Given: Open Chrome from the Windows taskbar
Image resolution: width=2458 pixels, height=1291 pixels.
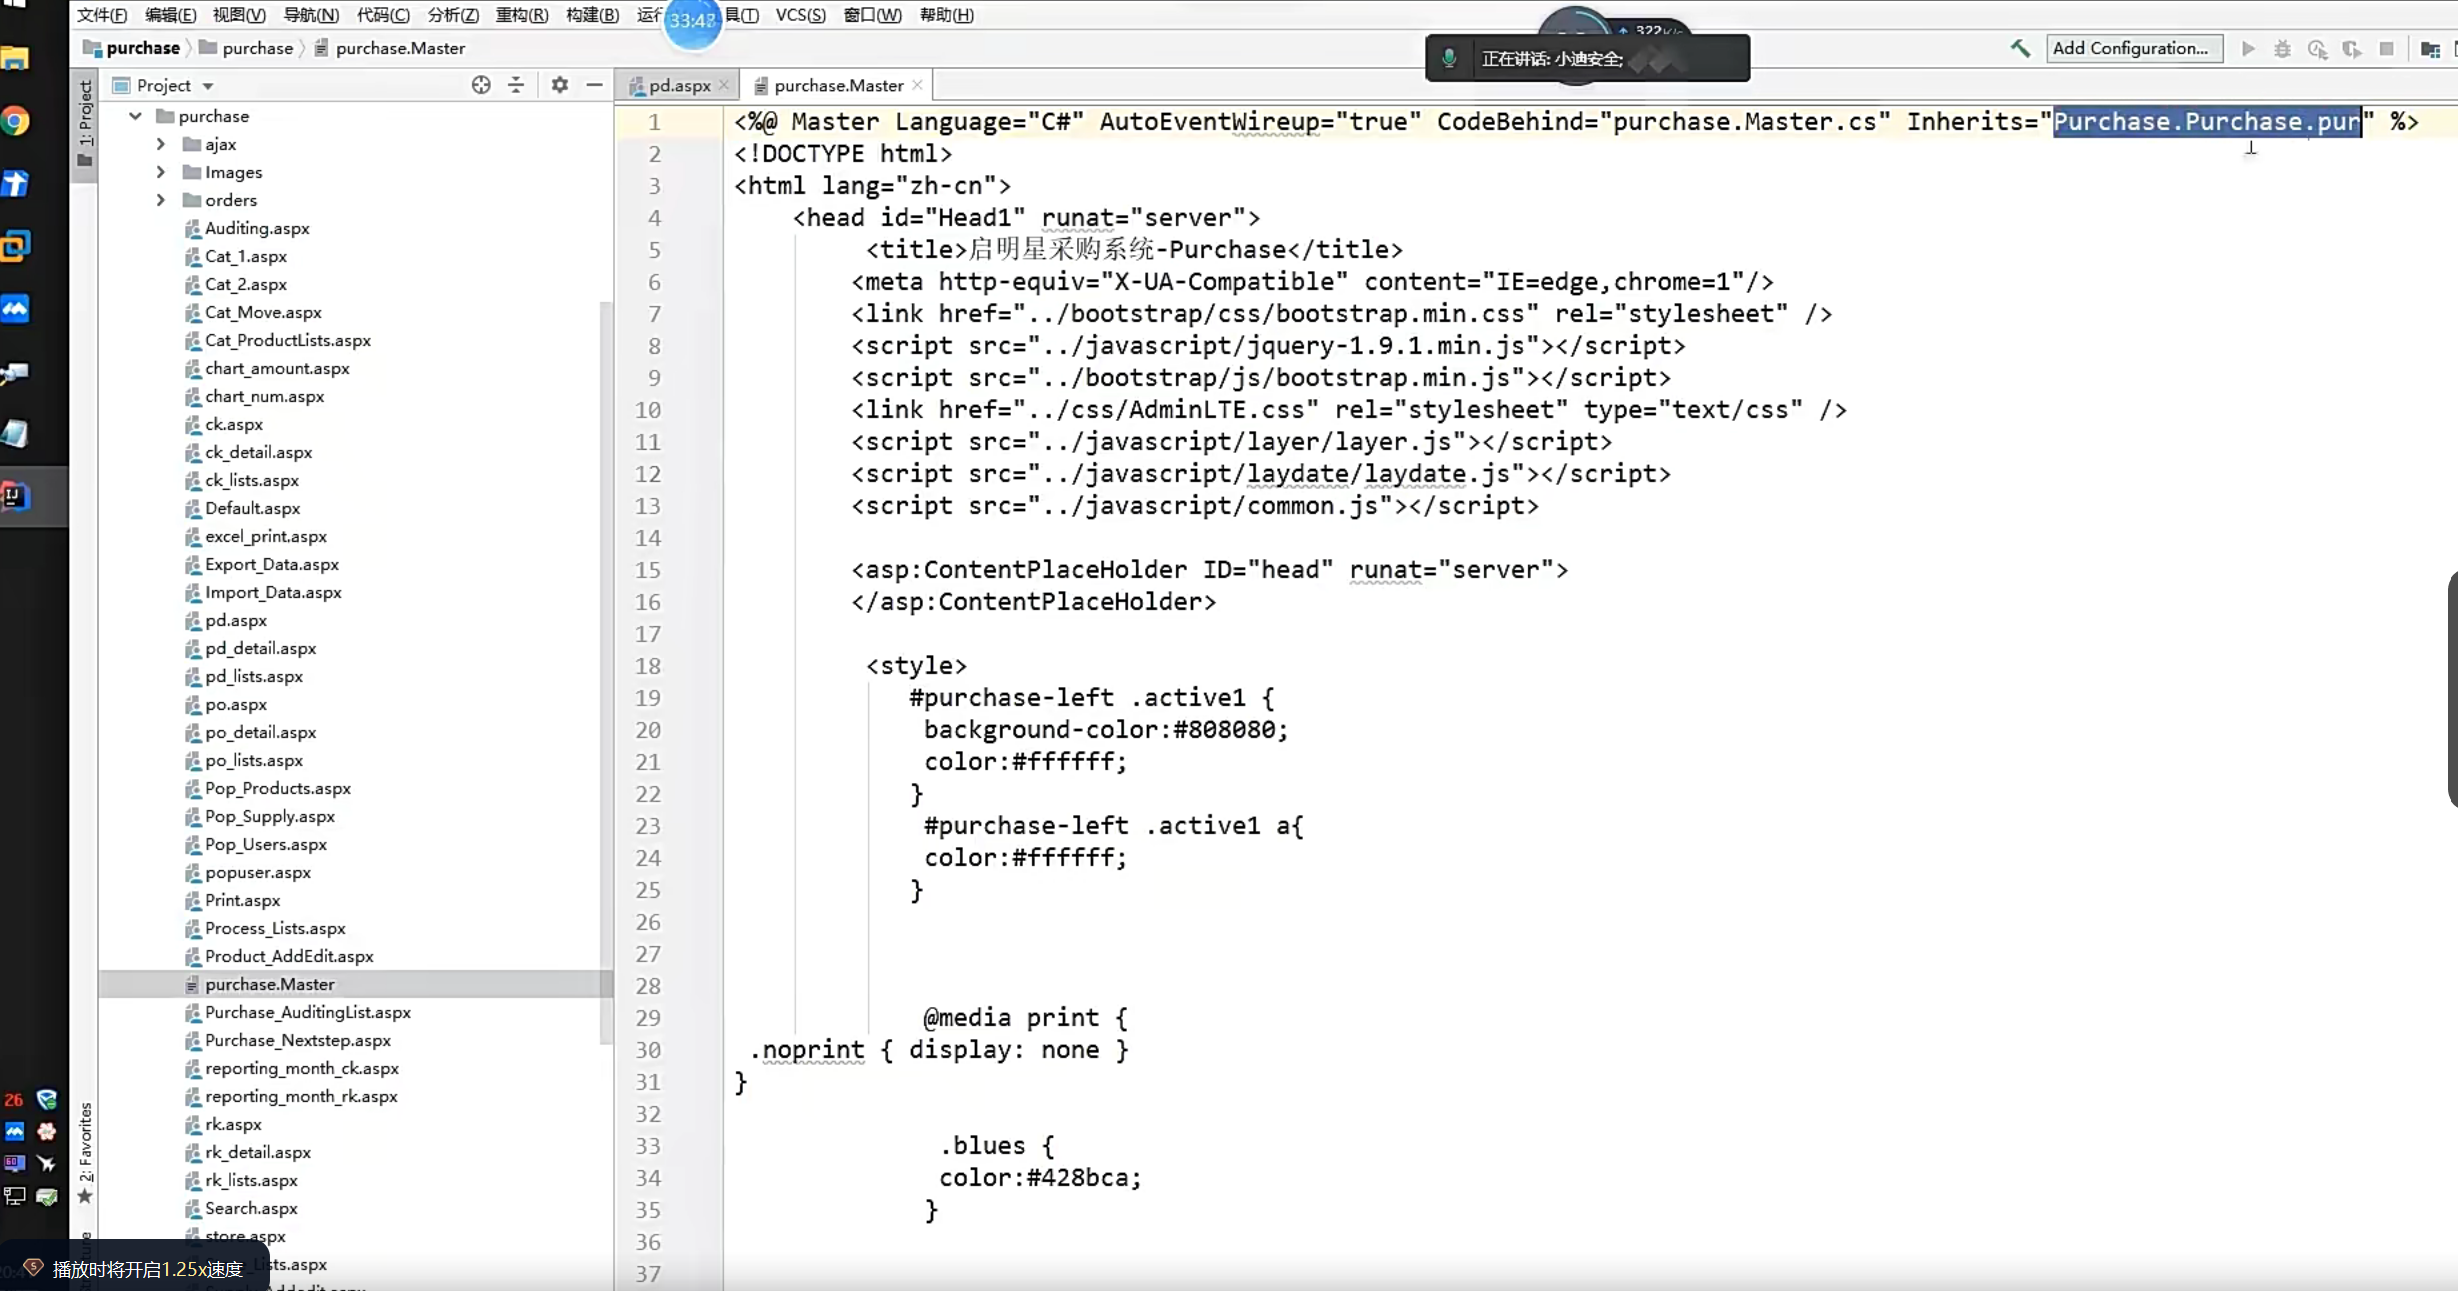Looking at the screenshot, I should click(16, 122).
